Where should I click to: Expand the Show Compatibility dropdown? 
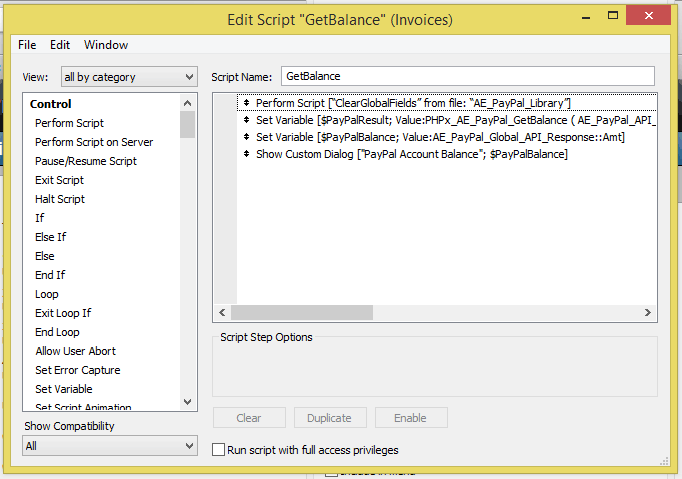[x=110, y=446]
